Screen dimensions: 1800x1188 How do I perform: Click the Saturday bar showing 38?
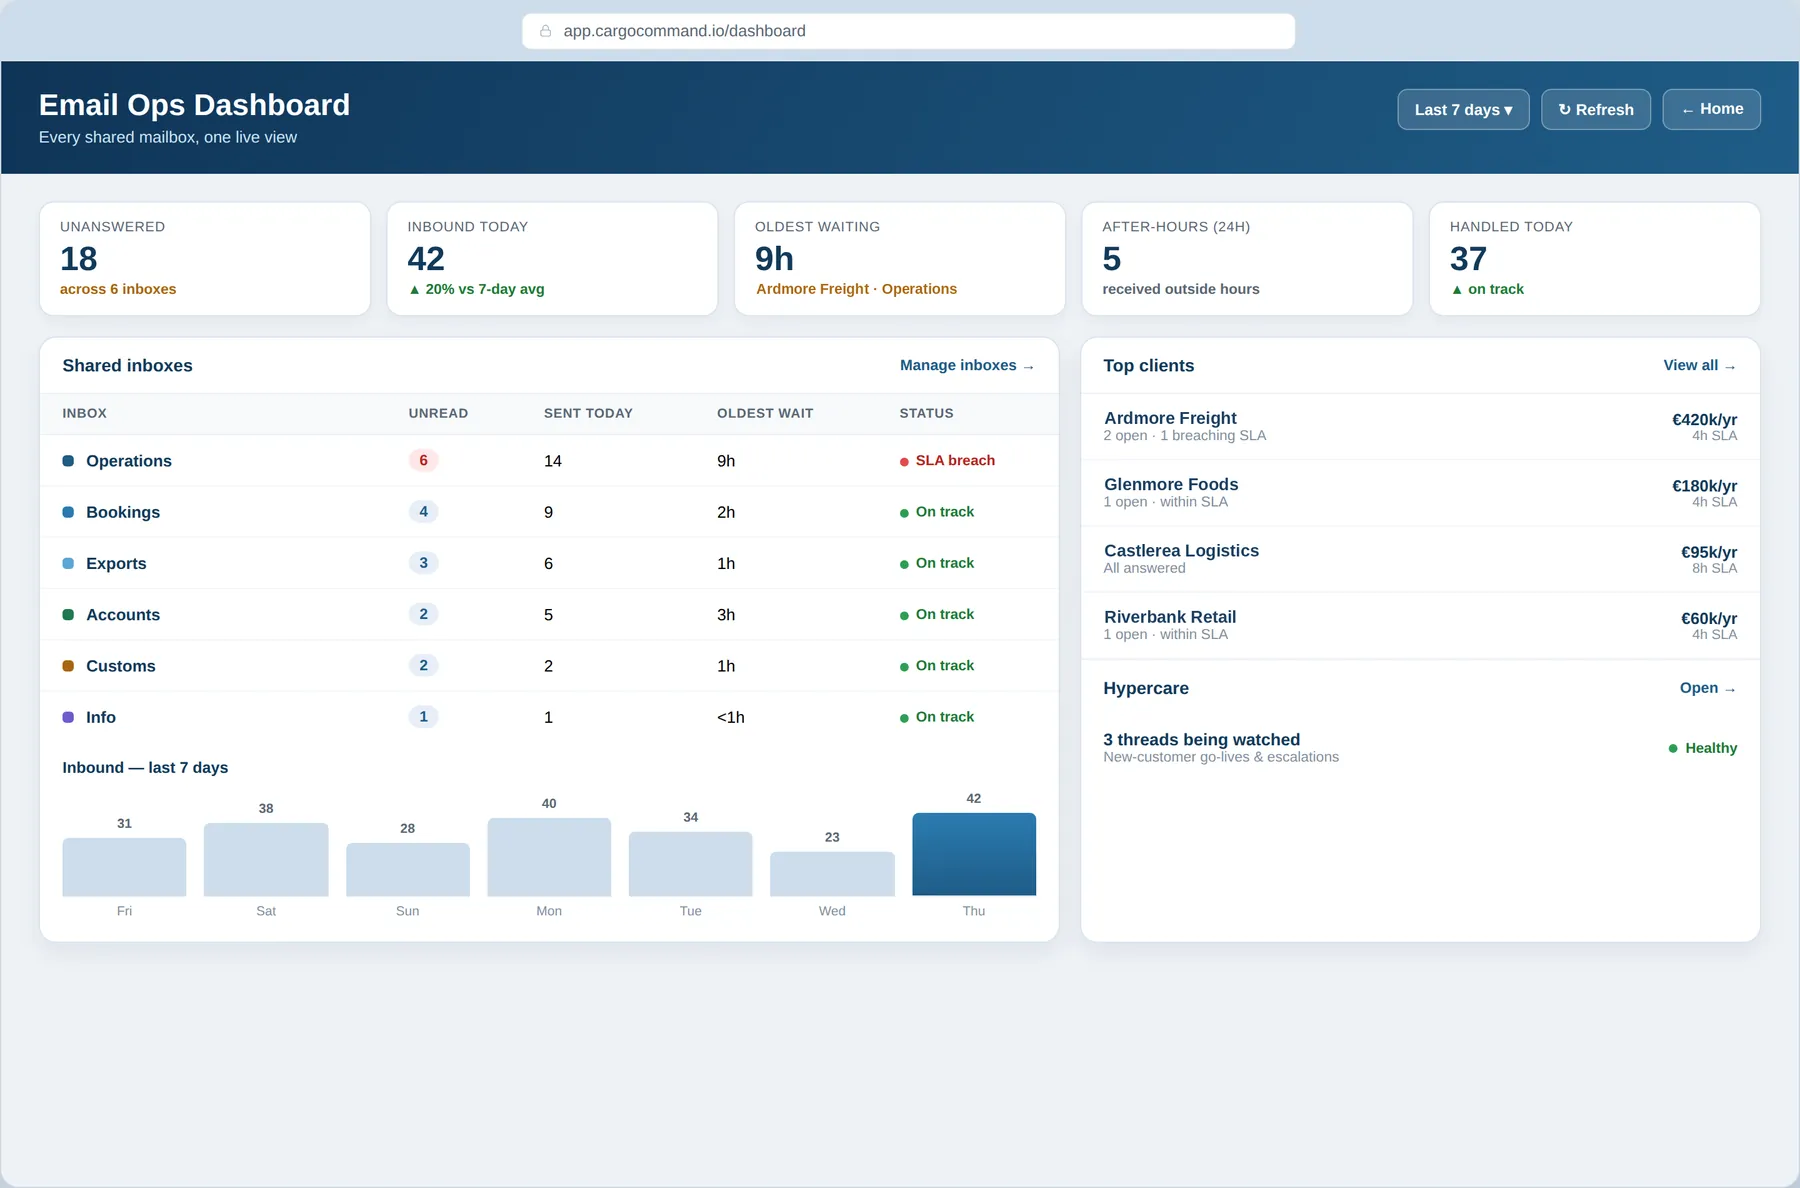pos(266,860)
